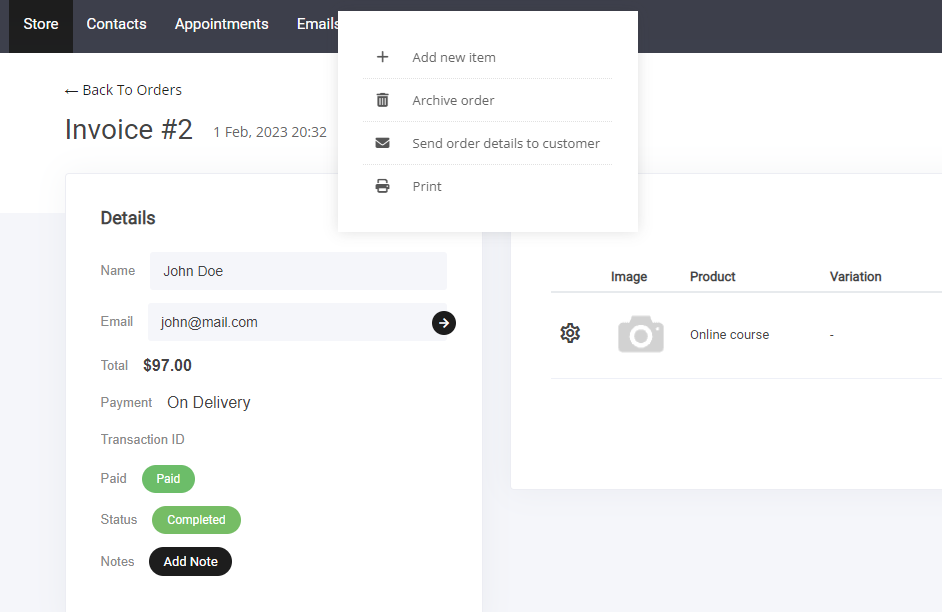Select Add new item menu entry

point(454,57)
